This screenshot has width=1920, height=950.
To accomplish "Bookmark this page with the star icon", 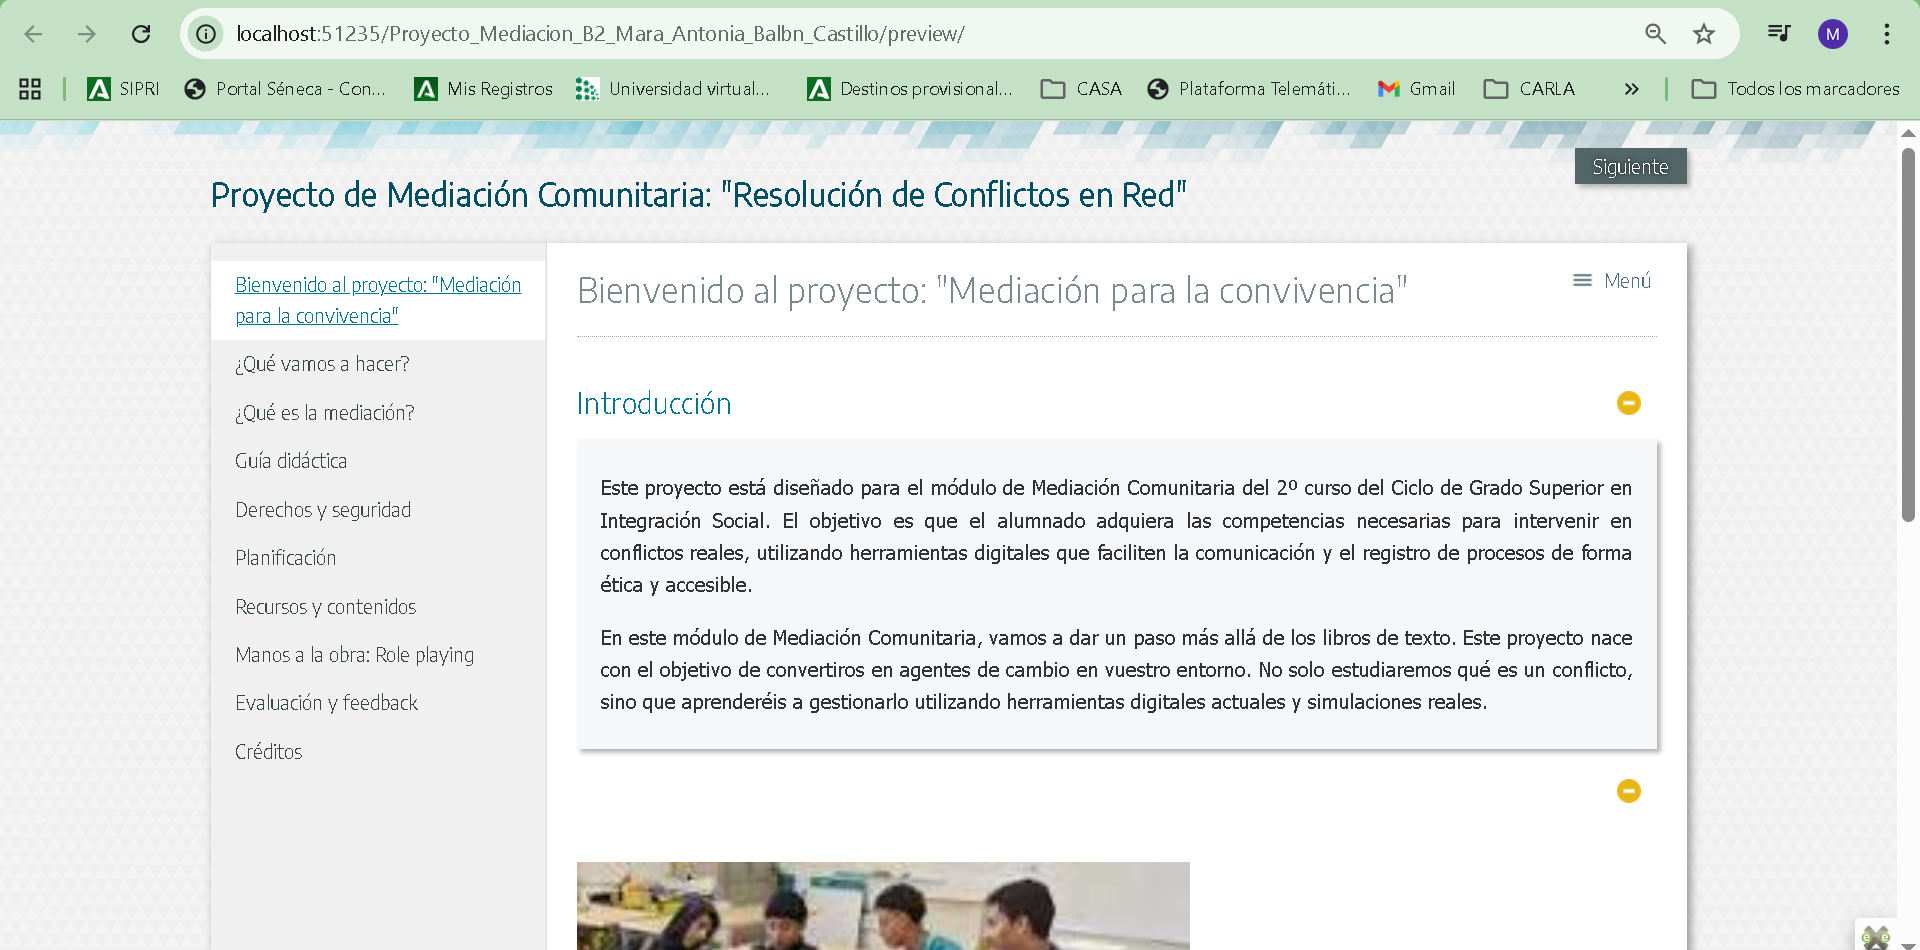I will pyautogui.click(x=1704, y=34).
